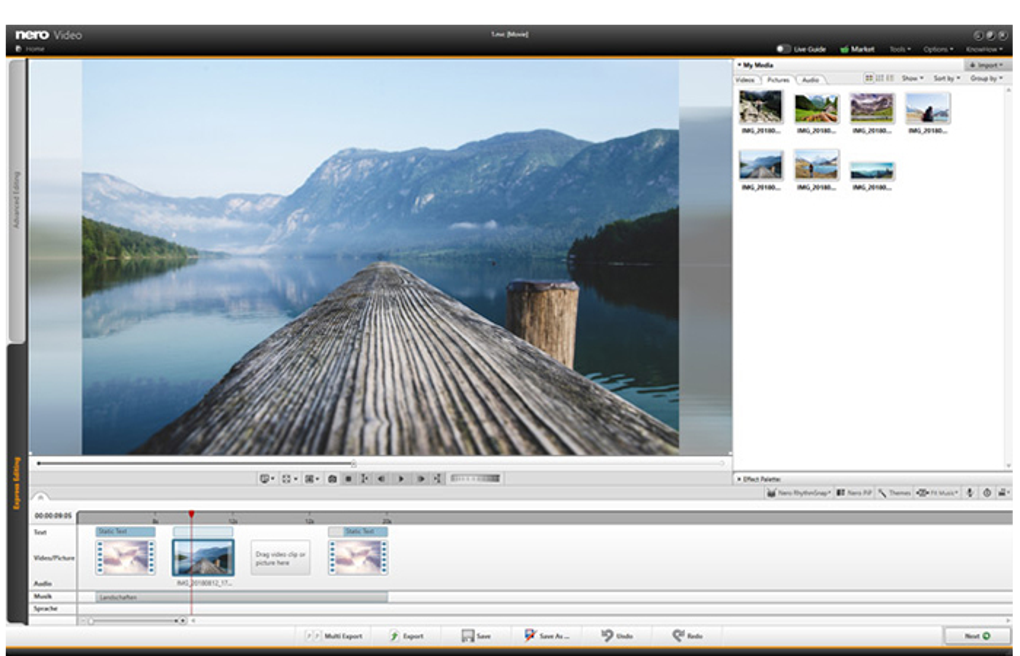
Task: Click the Next button
Action: click(978, 636)
